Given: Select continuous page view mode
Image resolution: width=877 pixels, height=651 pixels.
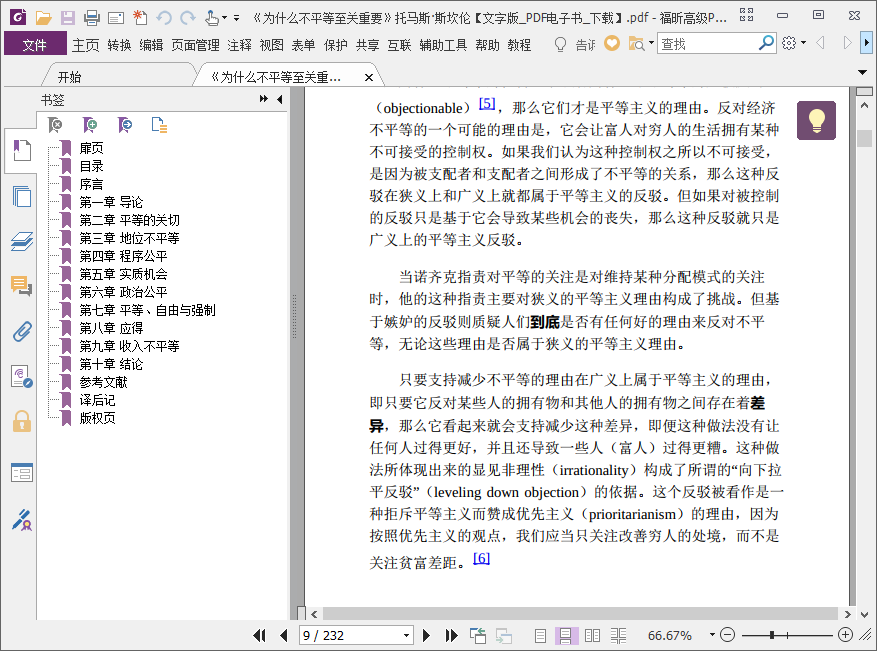Looking at the screenshot, I should pos(566,635).
